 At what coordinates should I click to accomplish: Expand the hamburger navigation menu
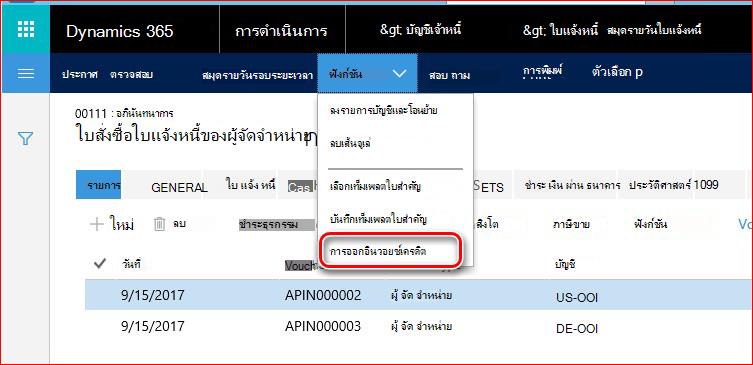pyautogui.click(x=25, y=73)
